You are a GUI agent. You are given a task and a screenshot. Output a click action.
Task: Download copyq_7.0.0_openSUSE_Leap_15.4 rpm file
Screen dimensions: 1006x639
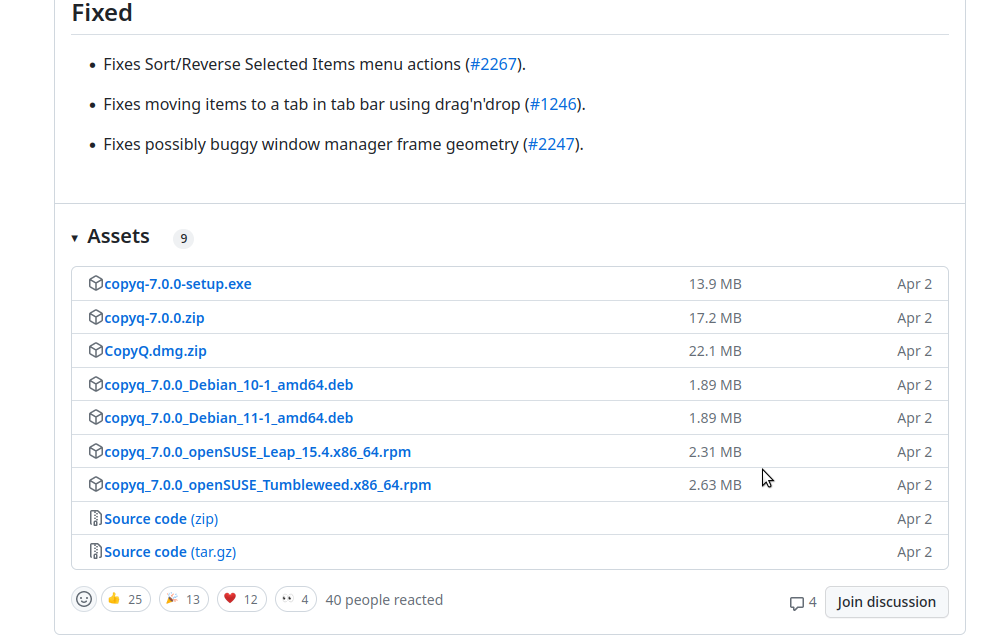click(x=257, y=452)
